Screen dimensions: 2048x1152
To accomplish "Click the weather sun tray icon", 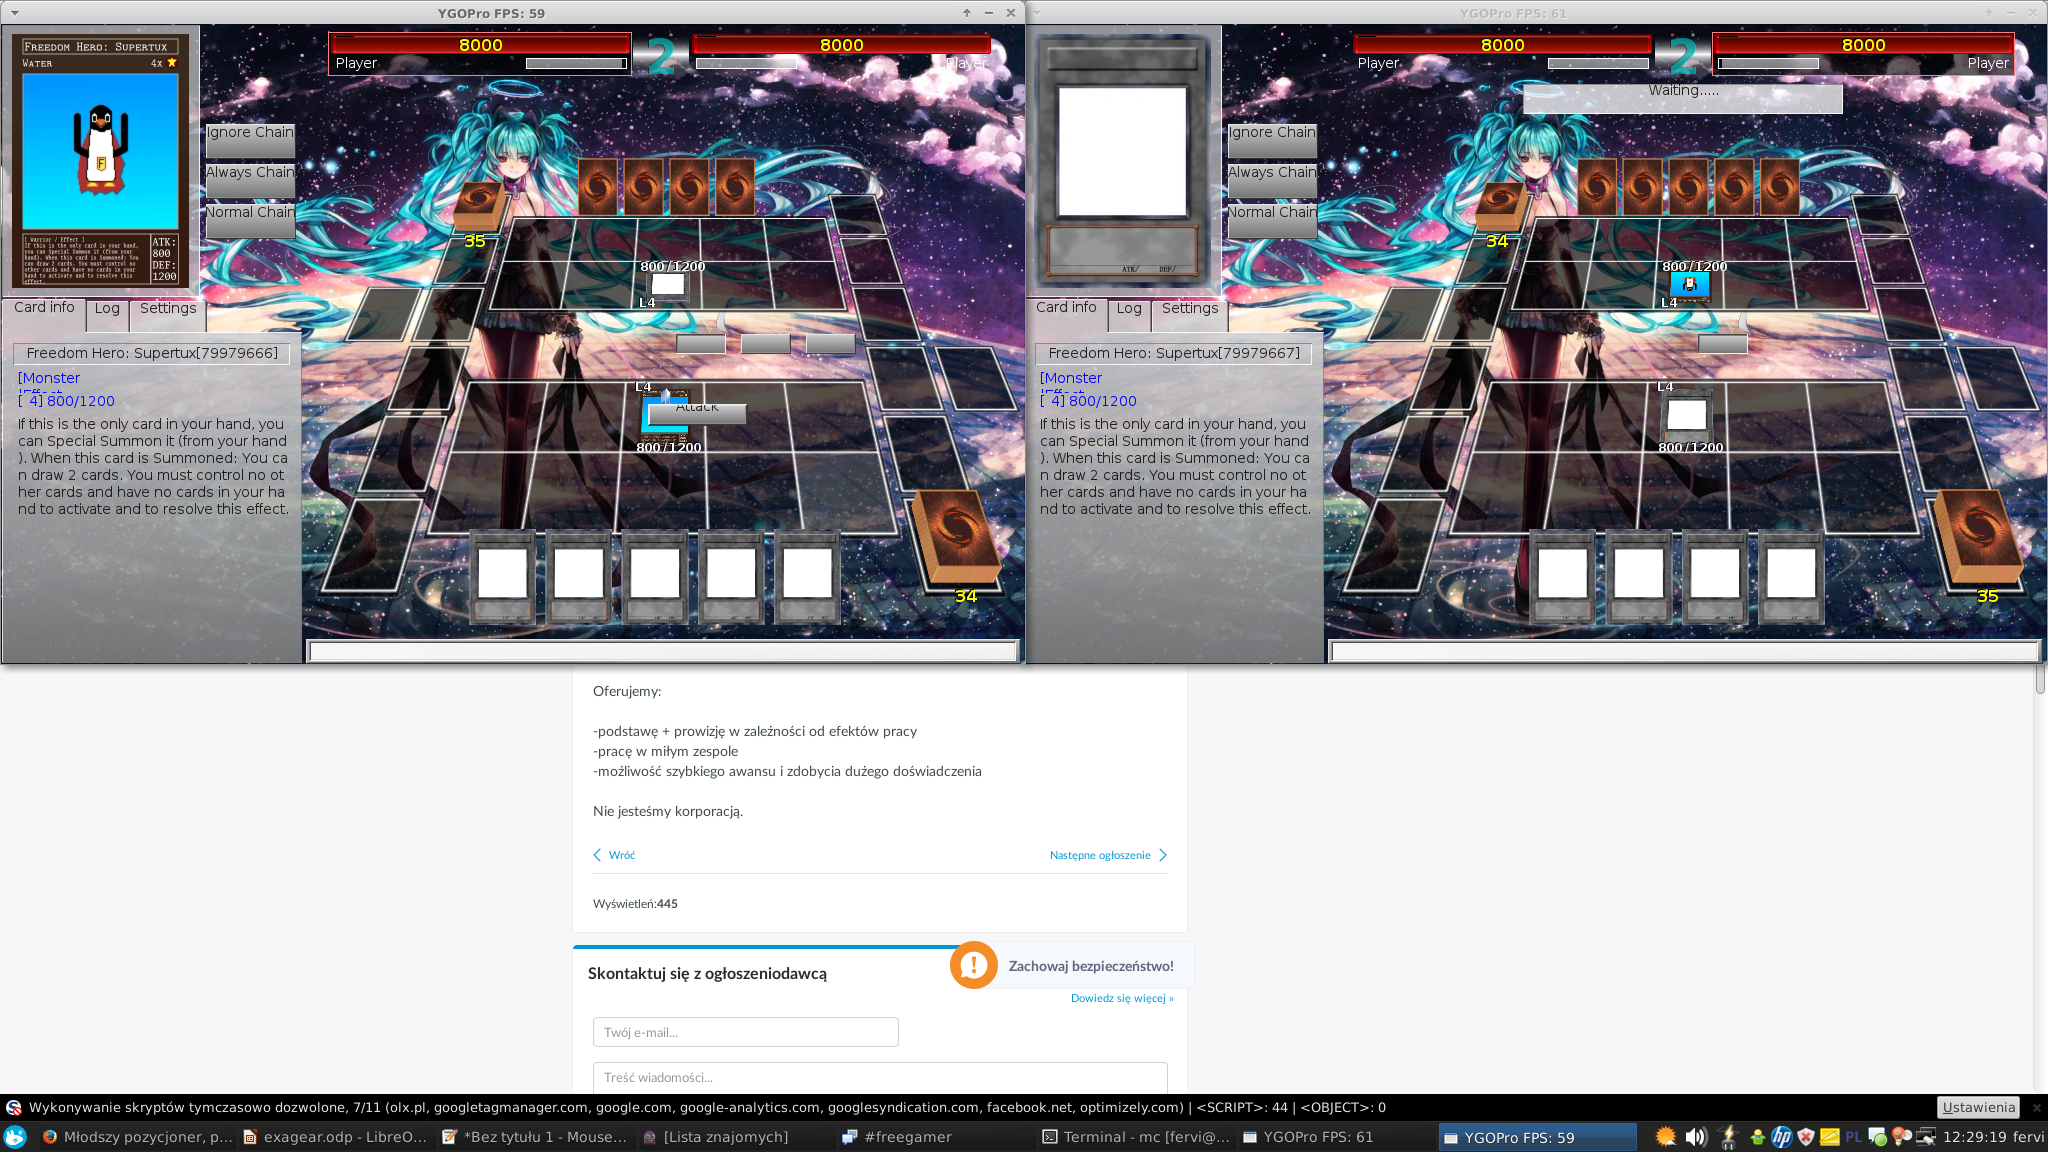I will (x=1665, y=1137).
